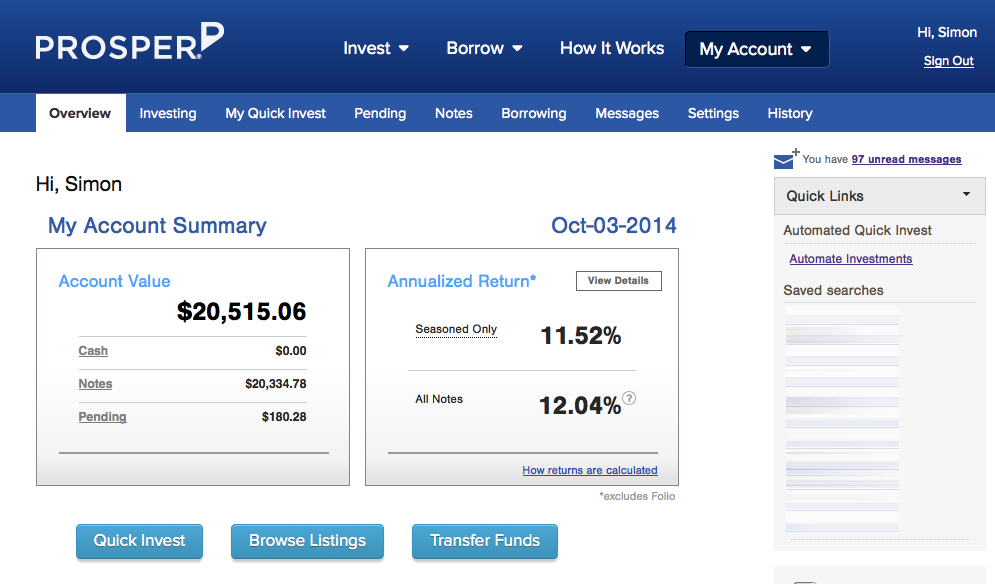
Task: Select the Overview tab
Action: pos(81,113)
